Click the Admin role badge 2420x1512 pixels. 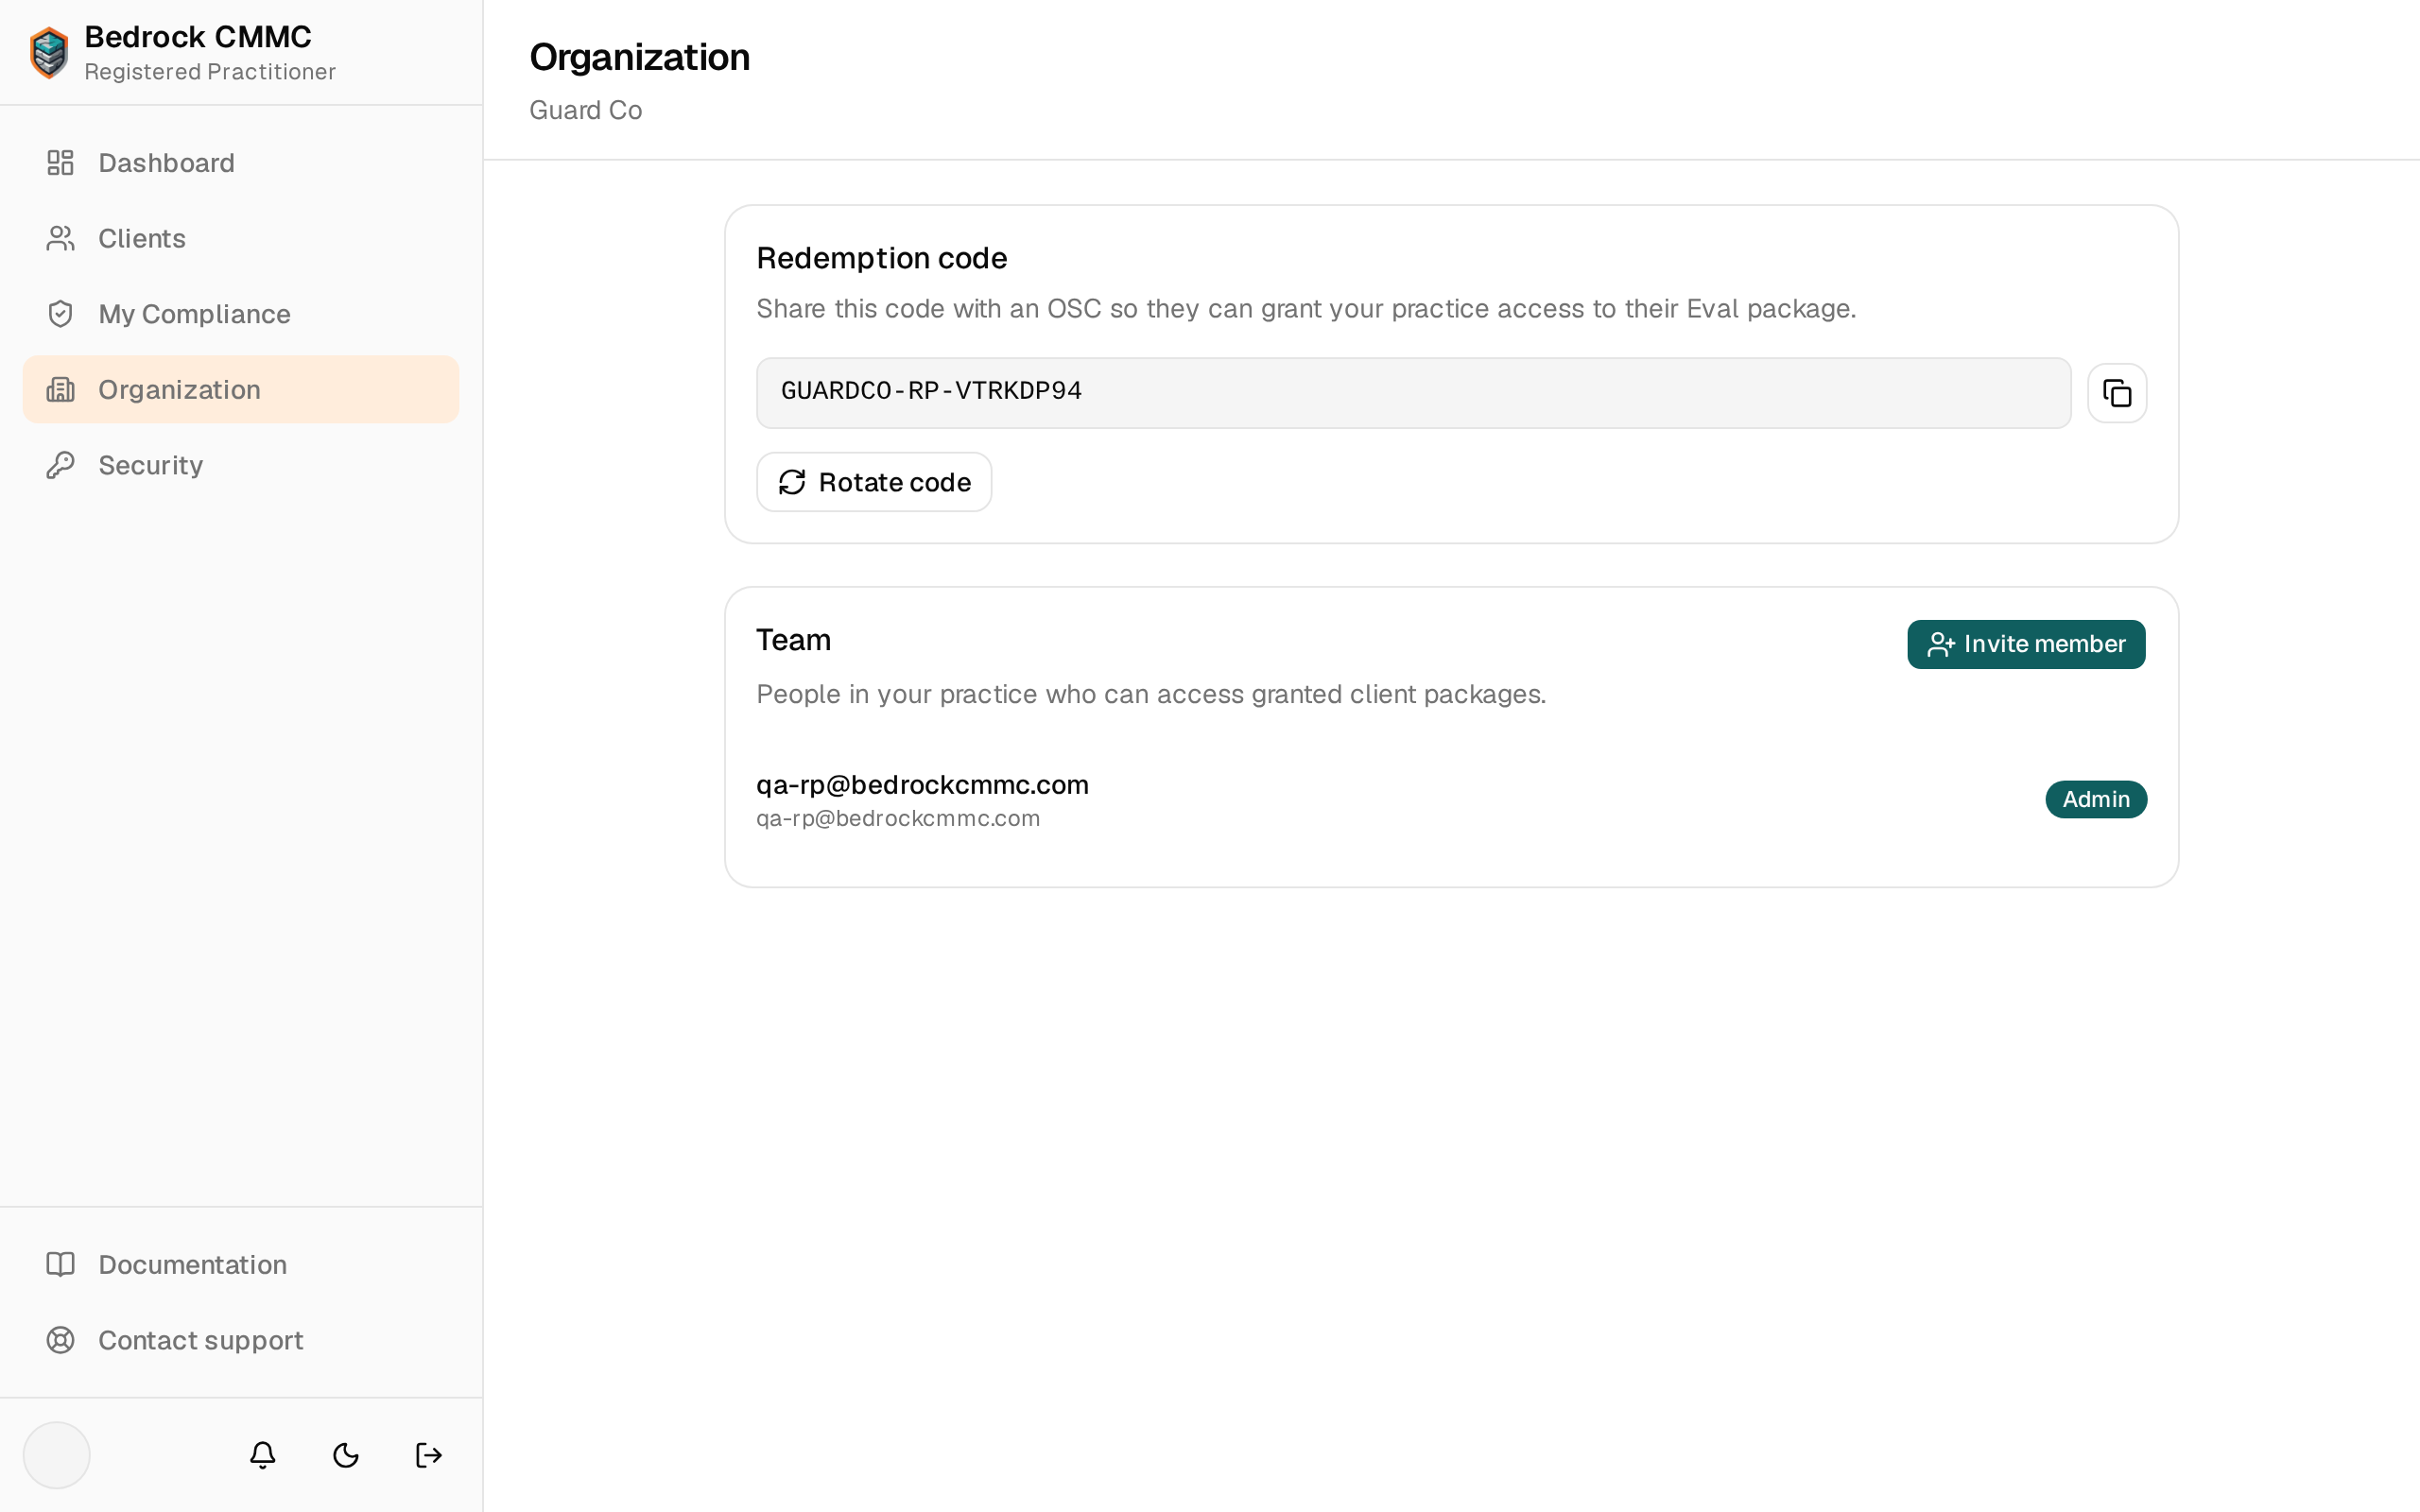pyautogui.click(x=2096, y=799)
